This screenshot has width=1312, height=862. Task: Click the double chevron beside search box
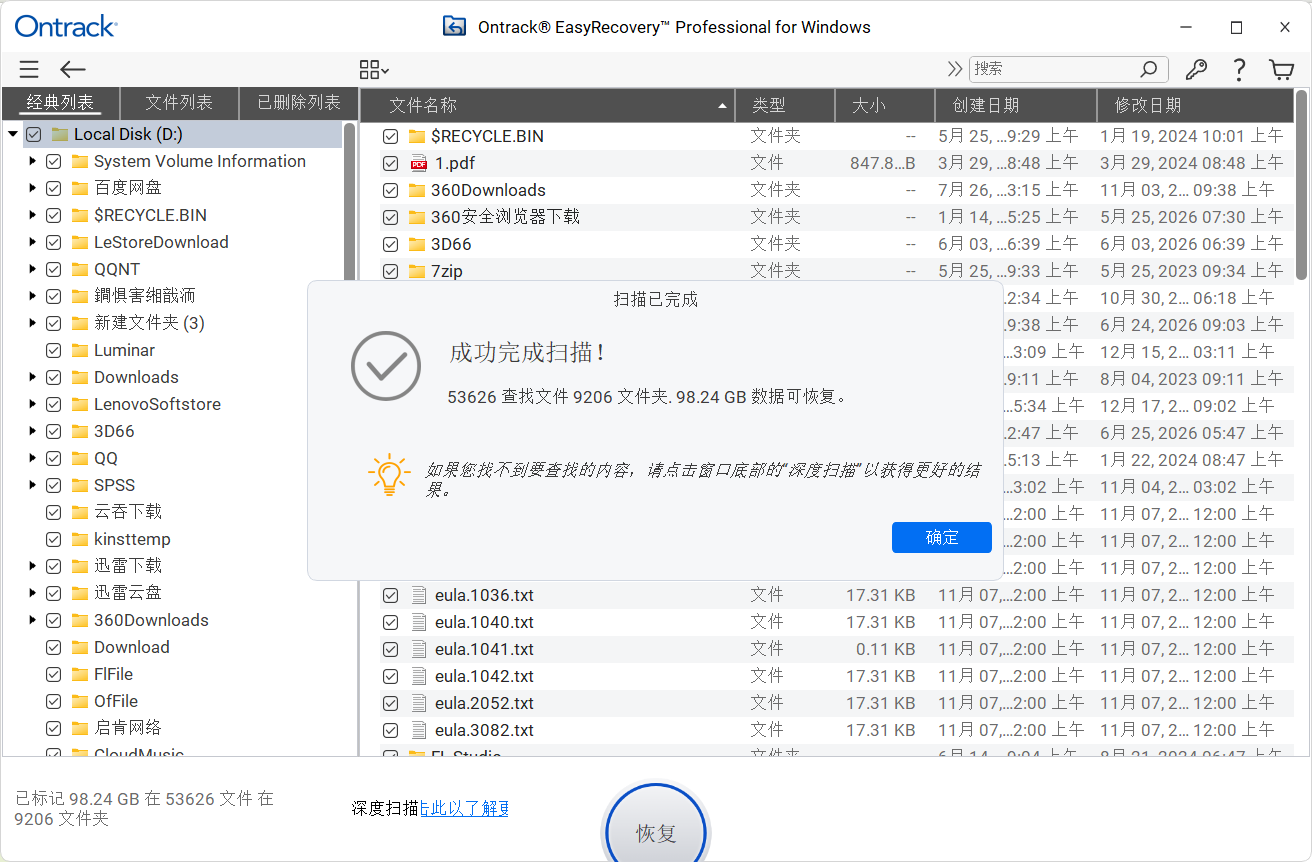955,69
